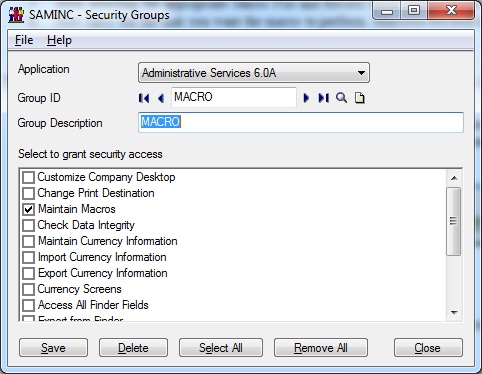Screen dimensions: 482x374
Task: Enable Currency Screens access
Action: pos(28,289)
